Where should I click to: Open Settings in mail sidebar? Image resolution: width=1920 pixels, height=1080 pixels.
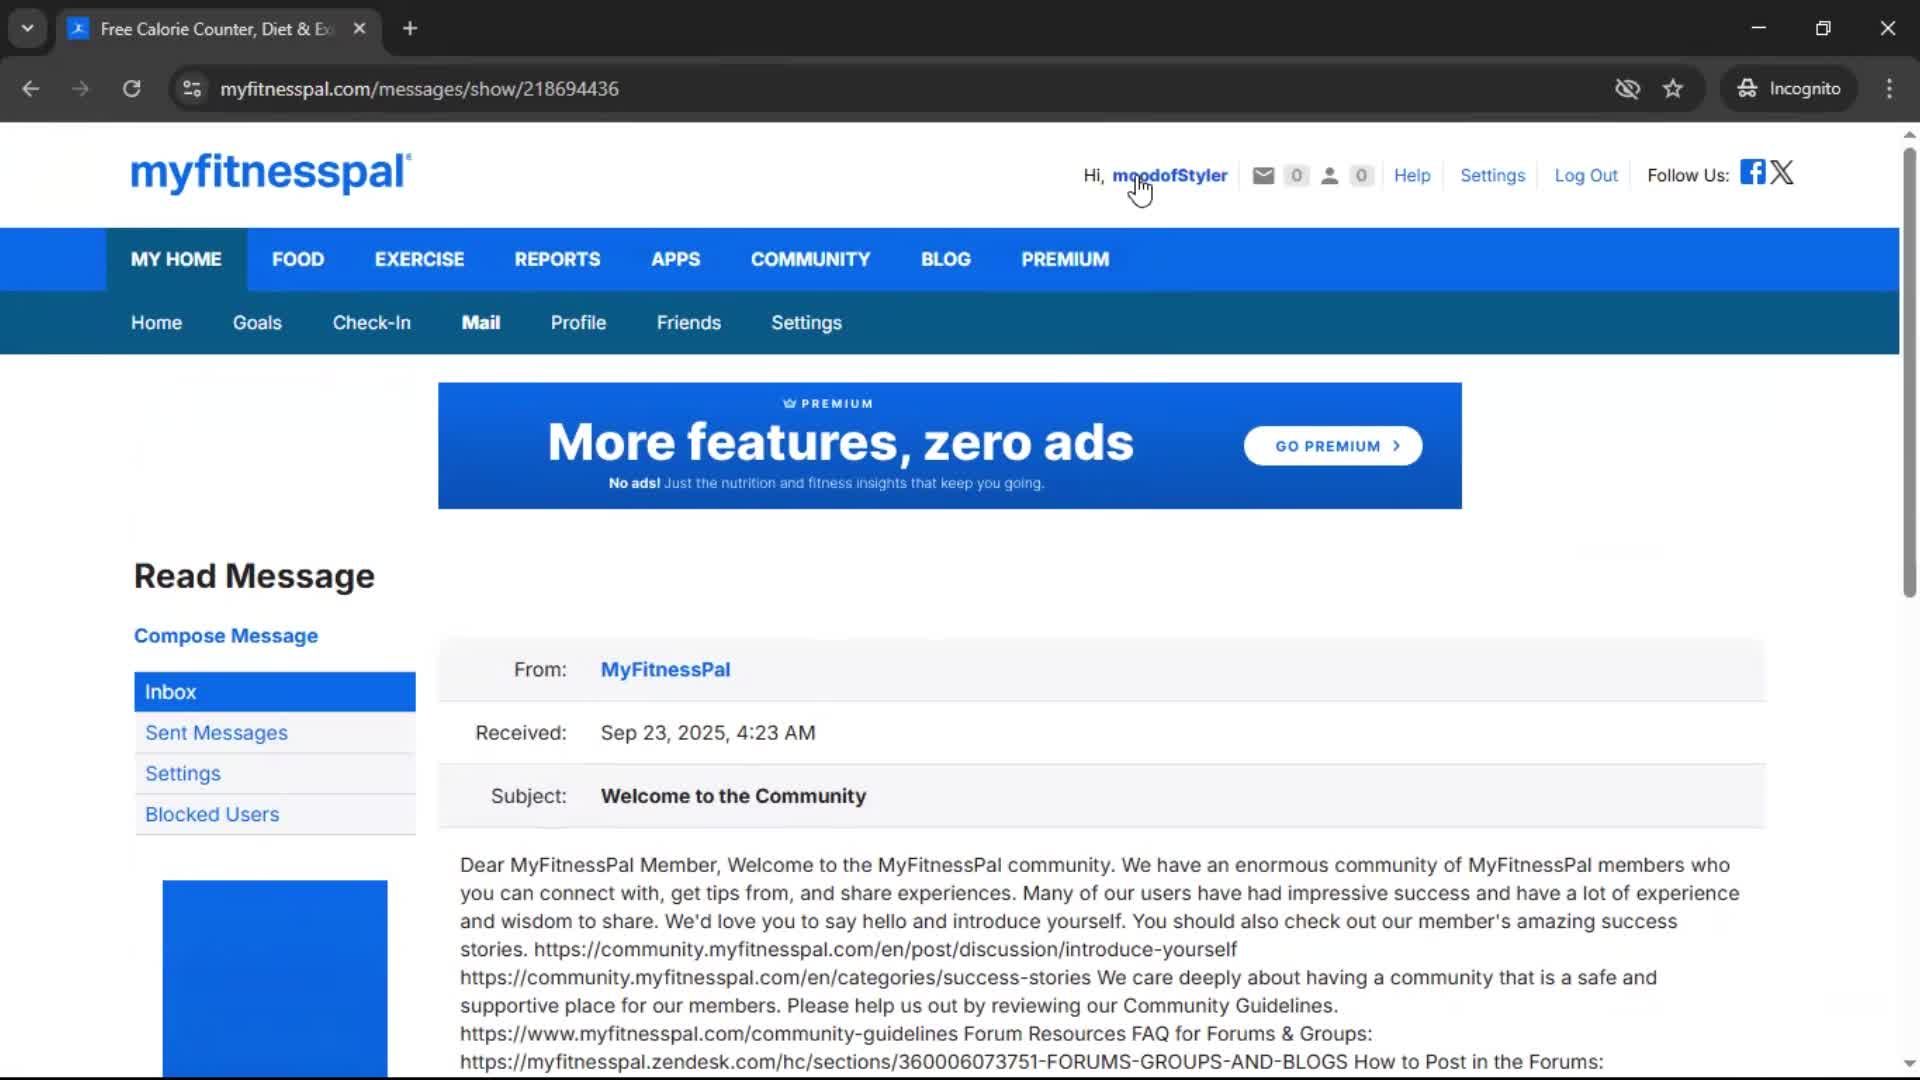[275, 774]
